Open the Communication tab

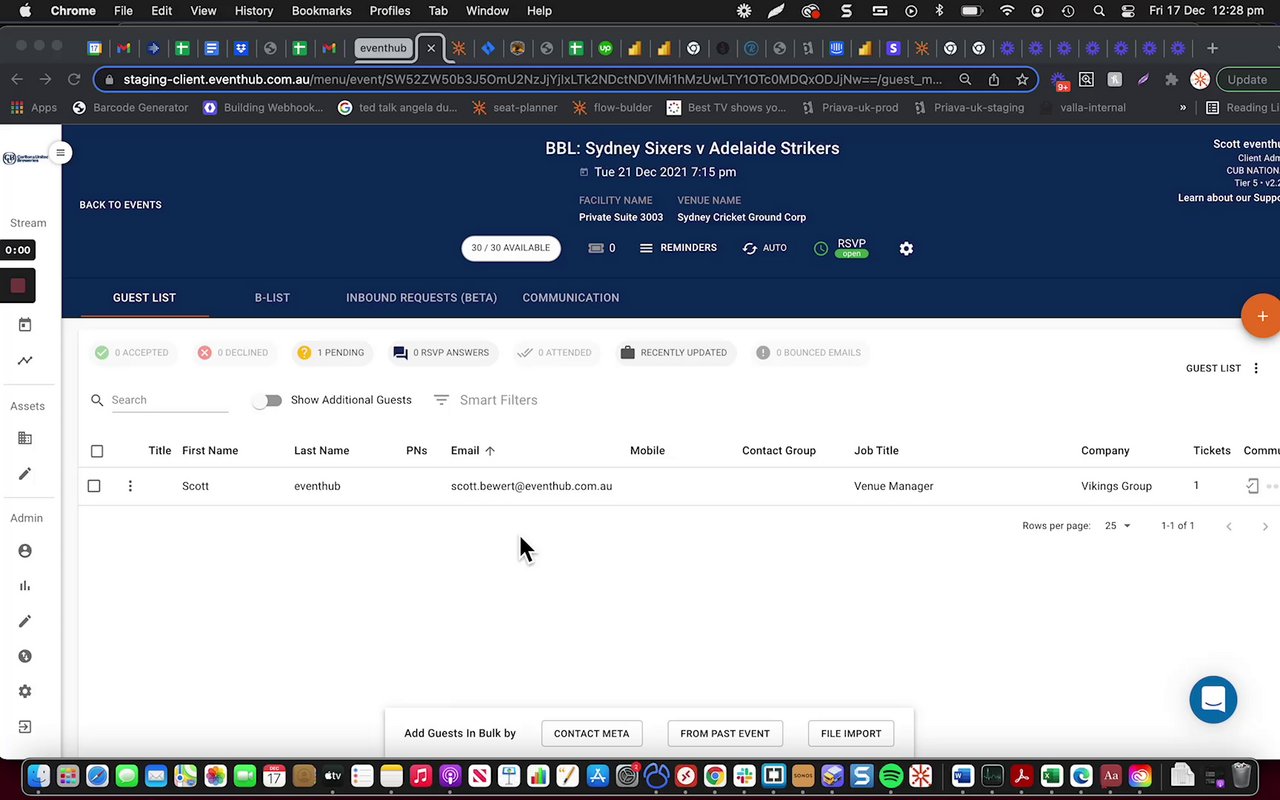coord(571,298)
